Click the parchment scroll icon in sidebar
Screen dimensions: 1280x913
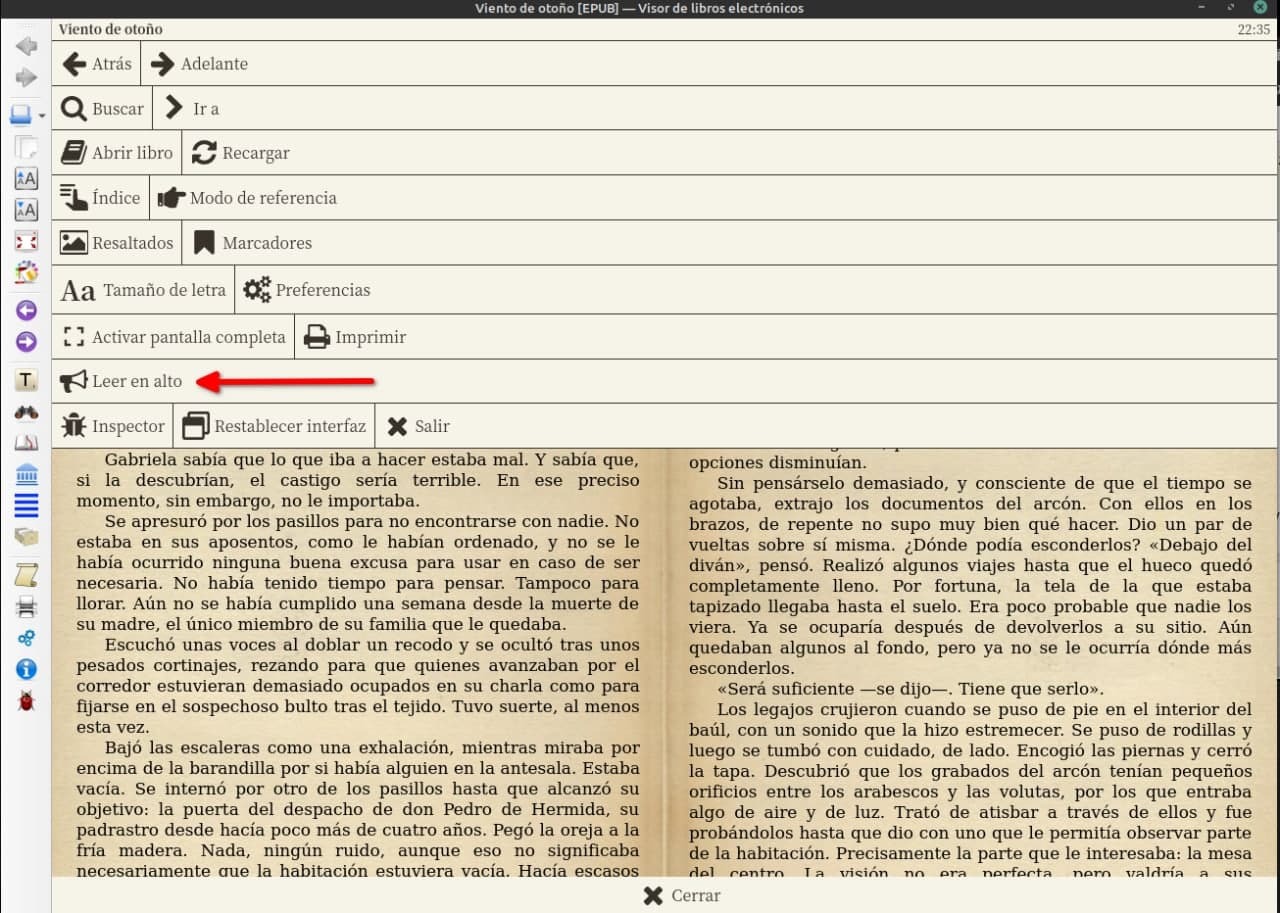click(x=26, y=575)
